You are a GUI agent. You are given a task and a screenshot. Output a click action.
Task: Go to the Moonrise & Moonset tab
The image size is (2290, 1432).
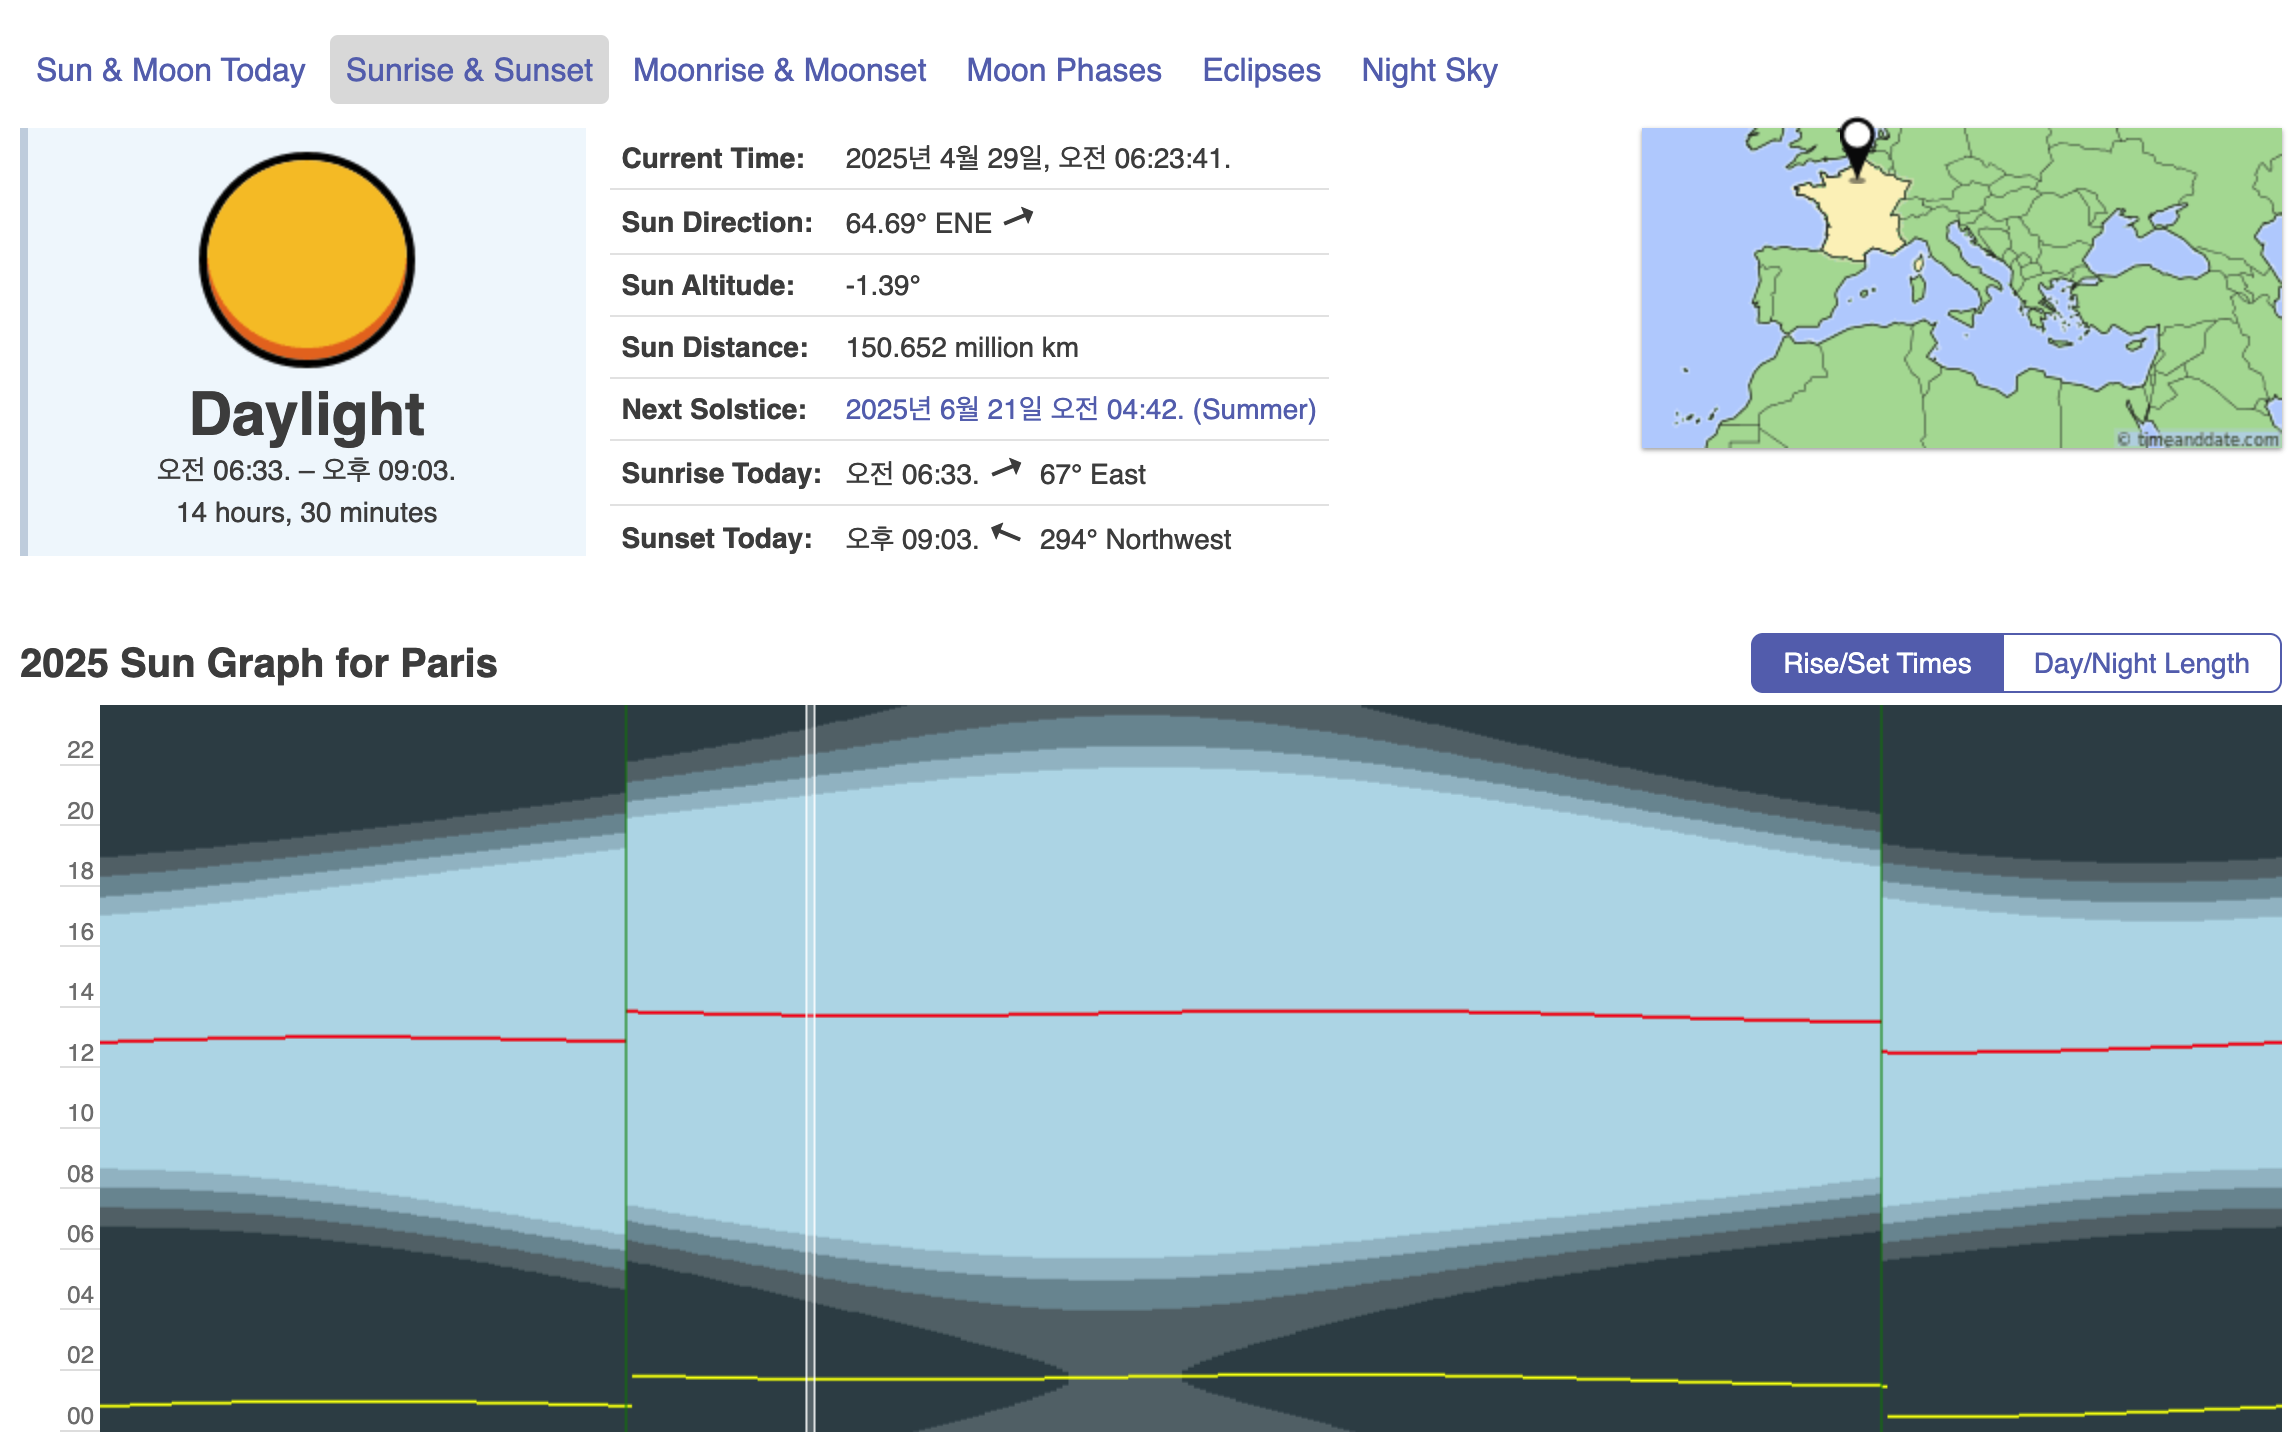[779, 70]
